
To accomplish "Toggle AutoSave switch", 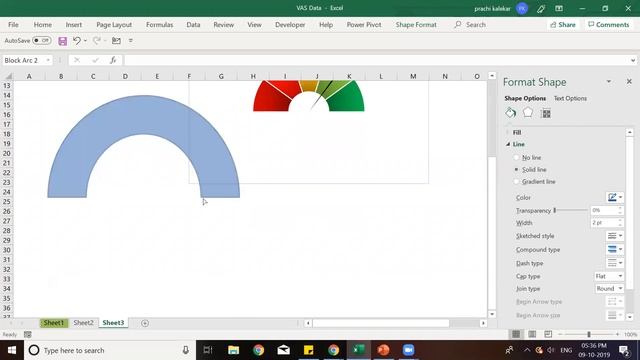I will click(x=42, y=40).
